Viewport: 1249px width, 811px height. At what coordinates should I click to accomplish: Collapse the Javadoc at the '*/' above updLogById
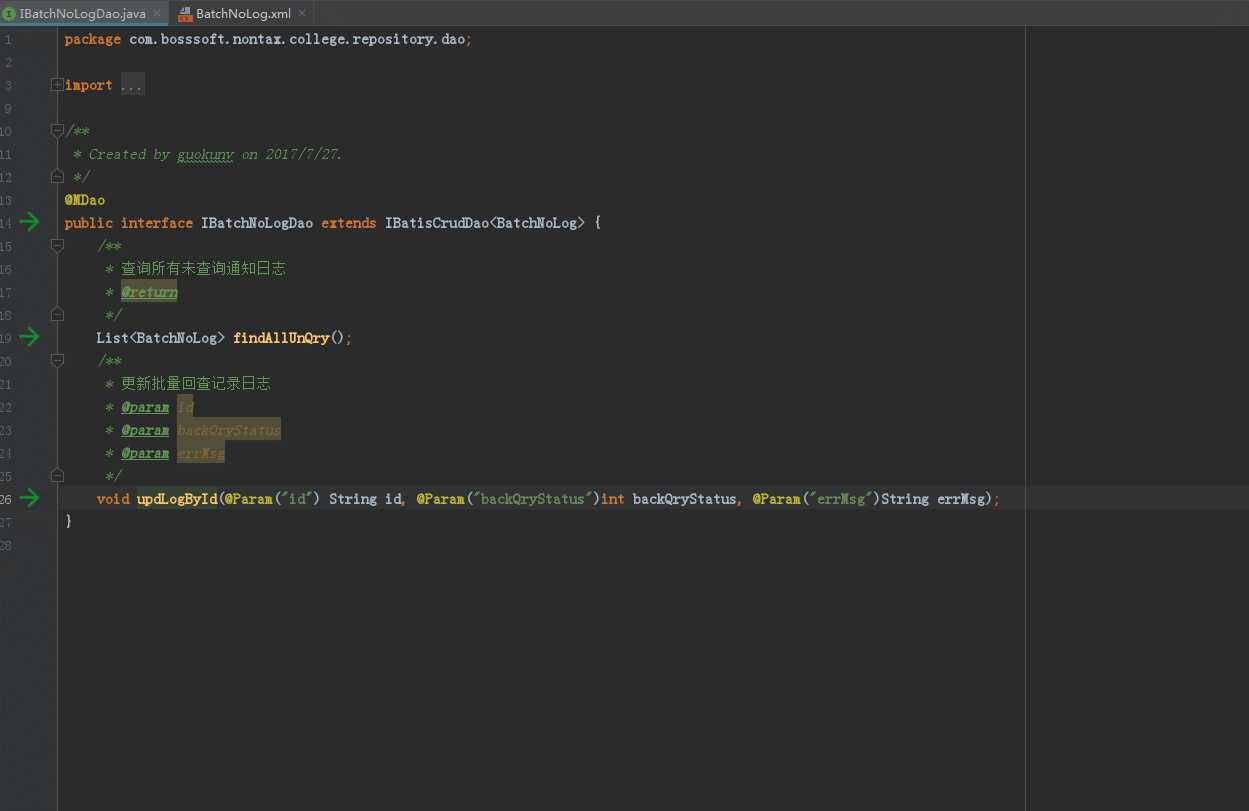tap(57, 476)
